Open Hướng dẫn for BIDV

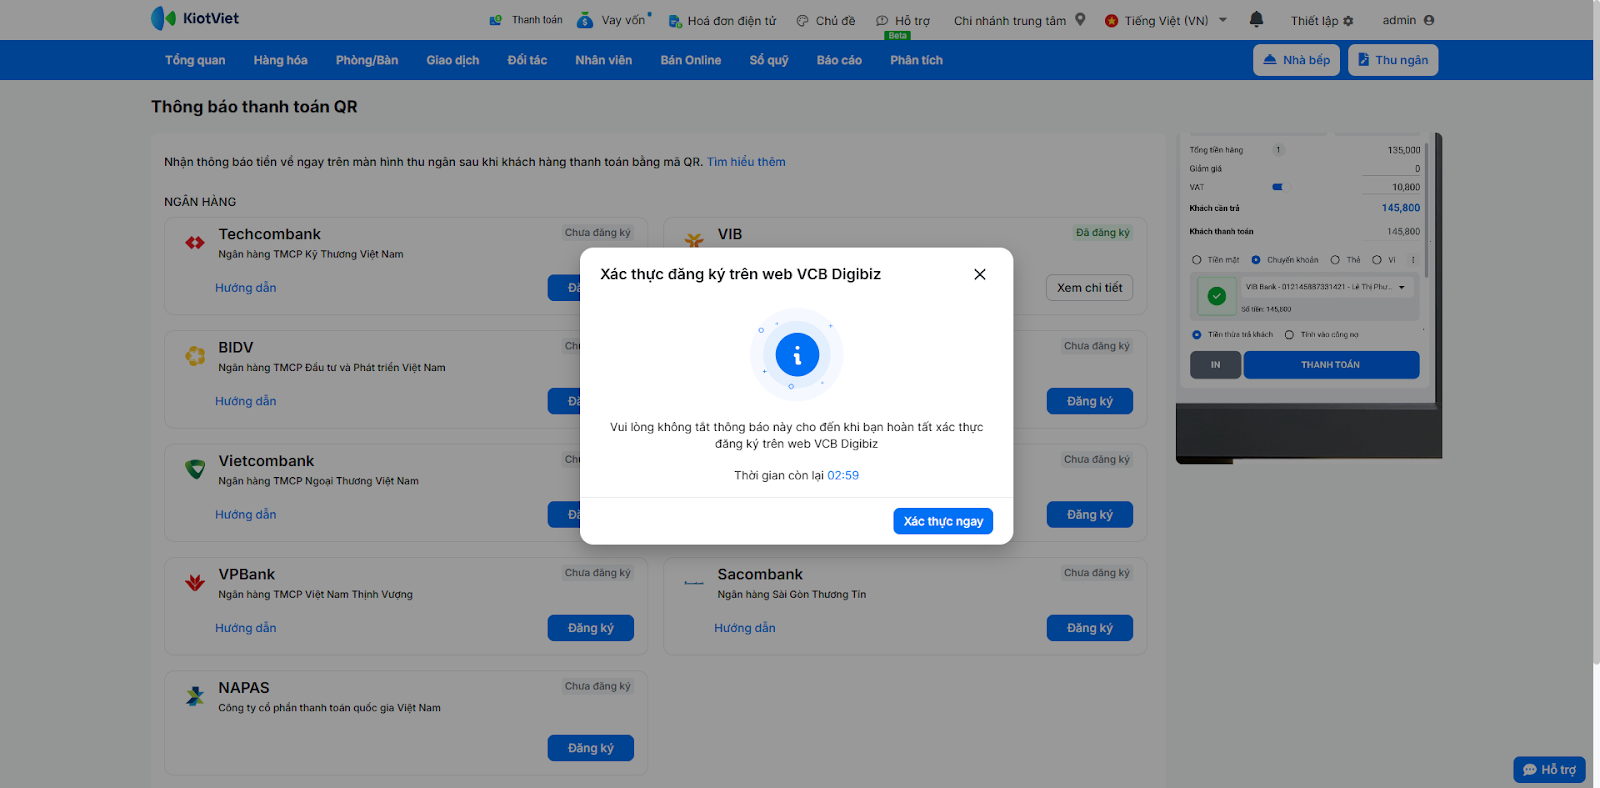pyautogui.click(x=246, y=401)
